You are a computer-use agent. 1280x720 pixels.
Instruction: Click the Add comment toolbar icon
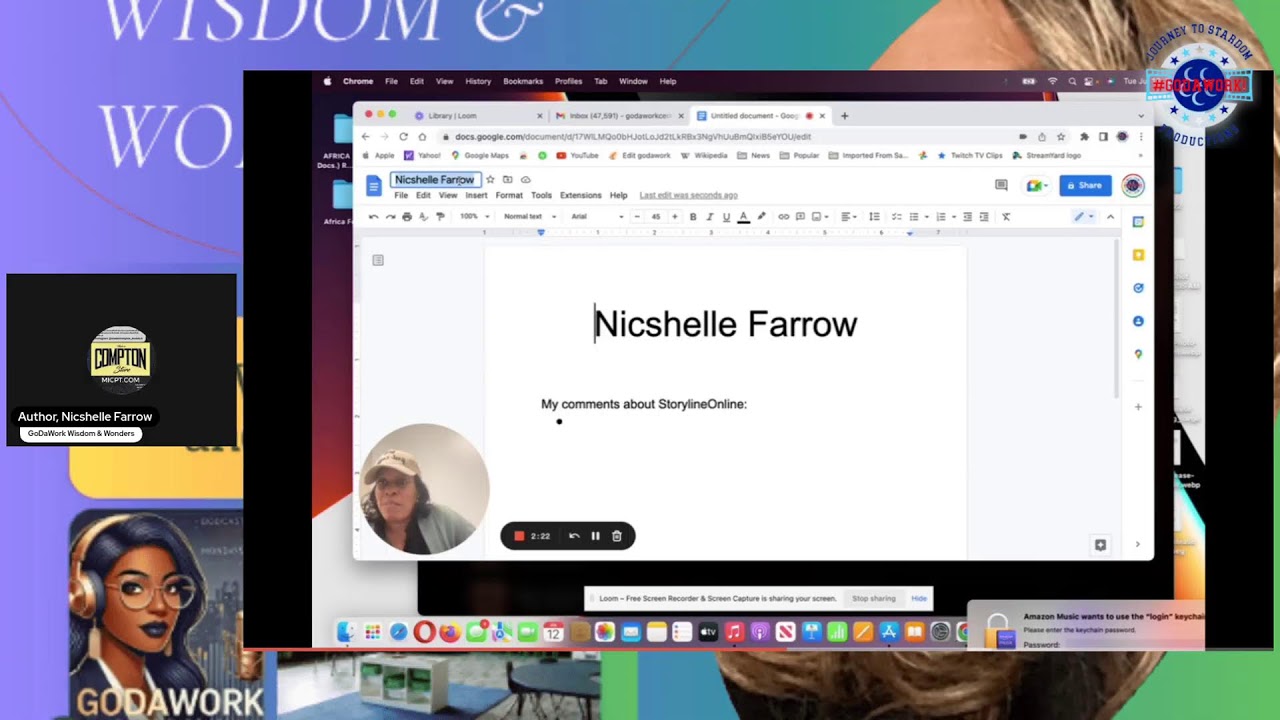800,217
